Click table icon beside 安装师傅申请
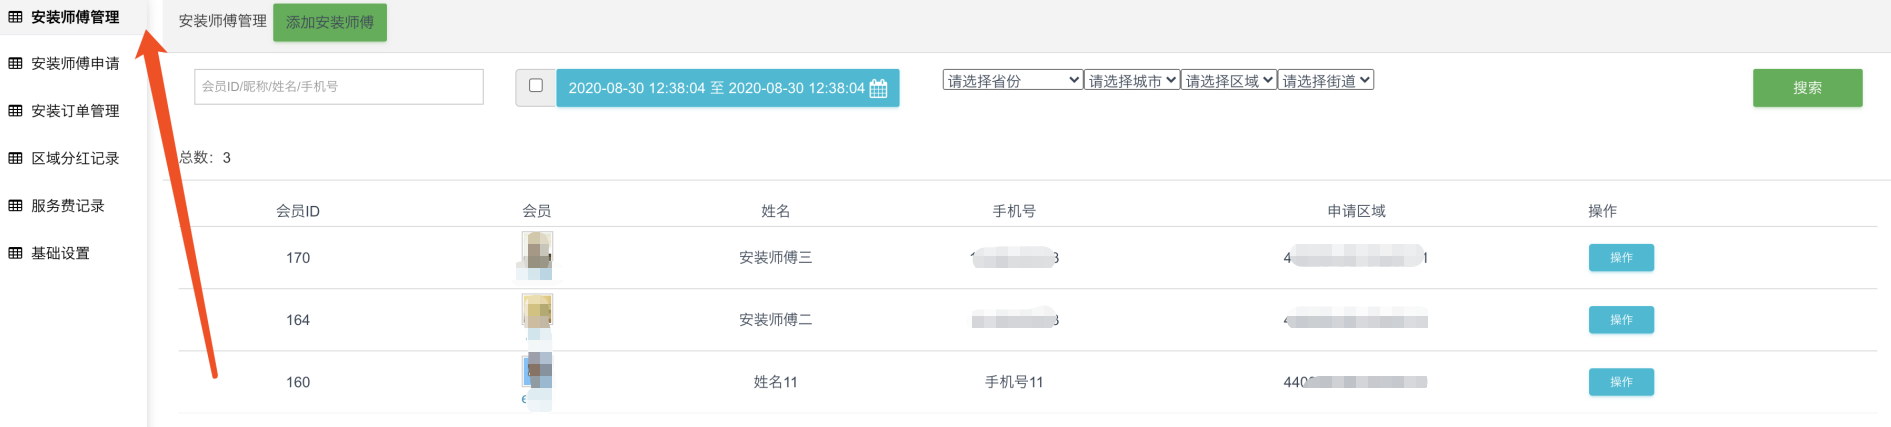Image resolution: width=1891 pixels, height=427 pixels. pyautogui.click(x=15, y=63)
